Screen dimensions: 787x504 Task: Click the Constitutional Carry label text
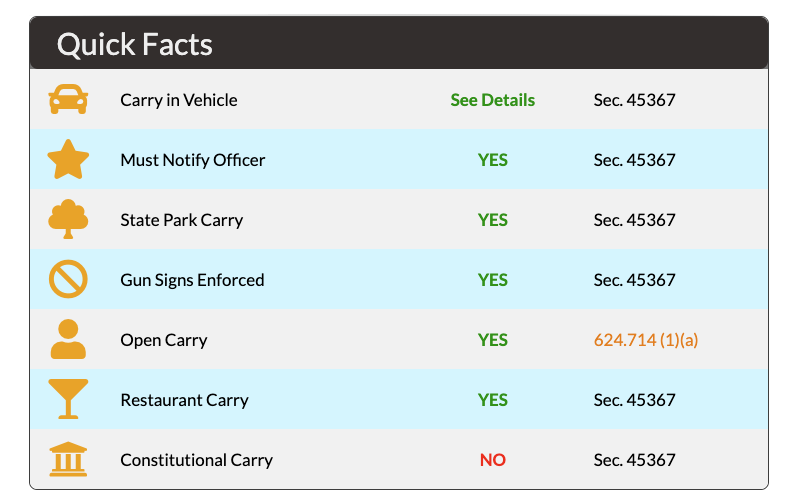tap(196, 460)
